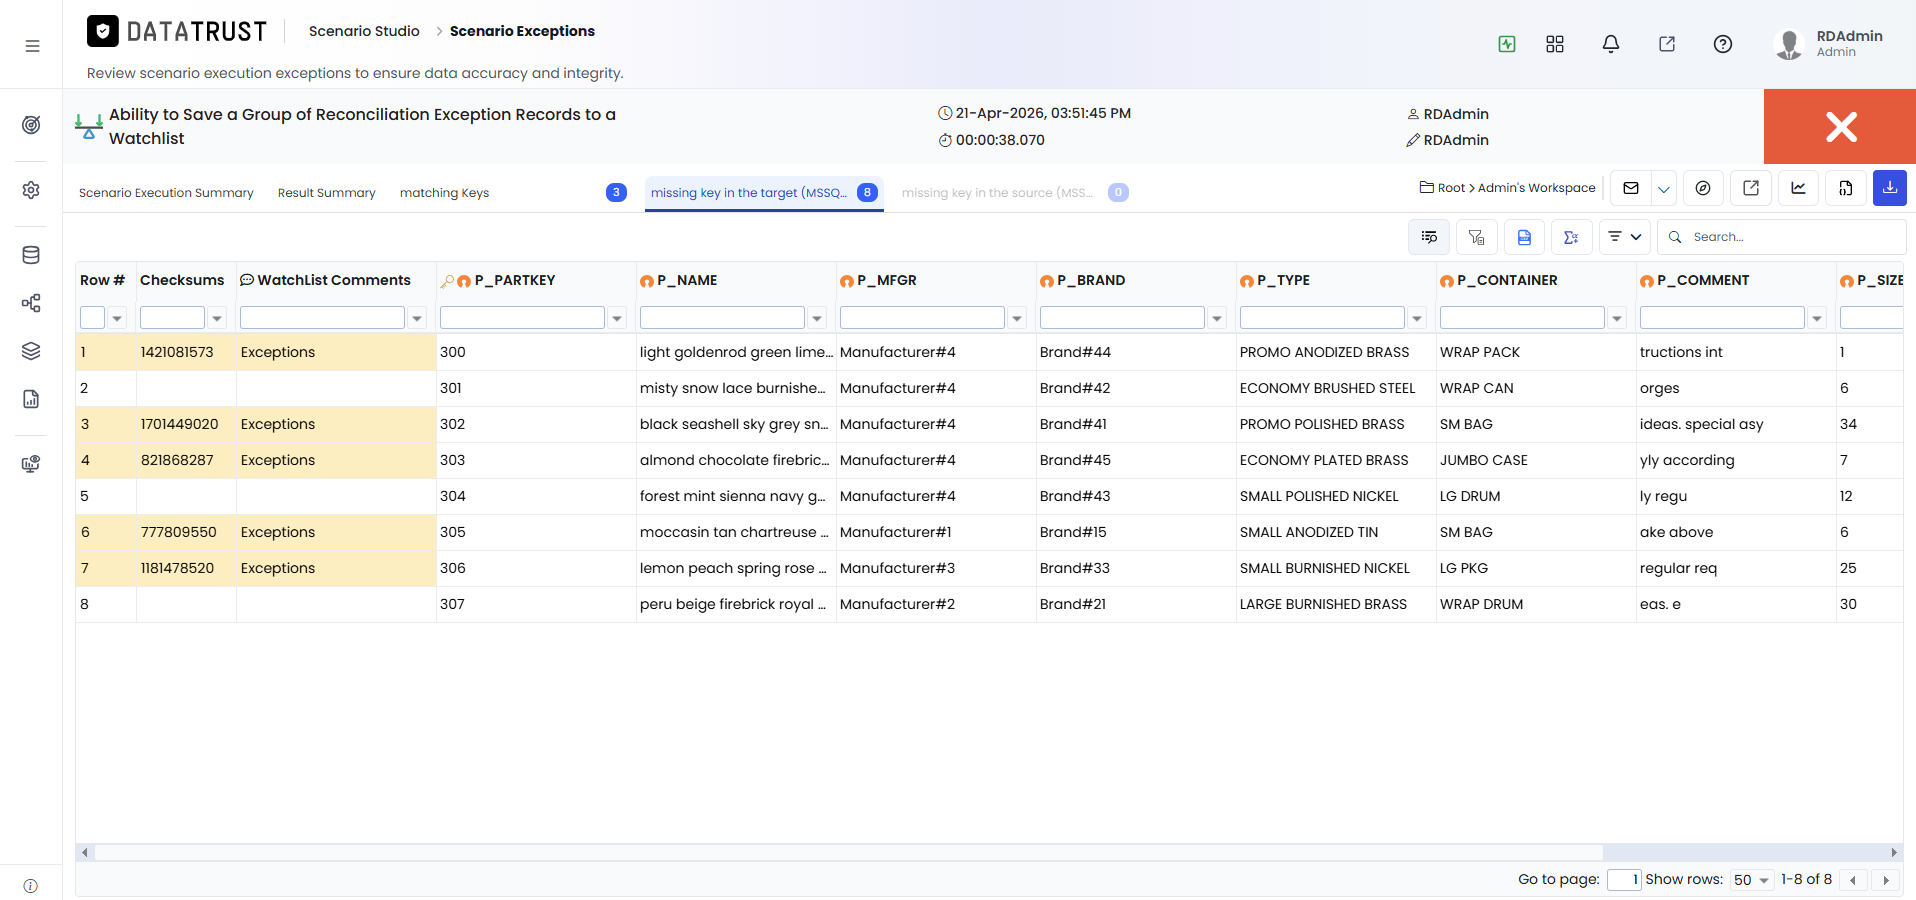This screenshot has width=1916, height=900.
Task: Go to previous page arrow
Action: pyautogui.click(x=1853, y=880)
